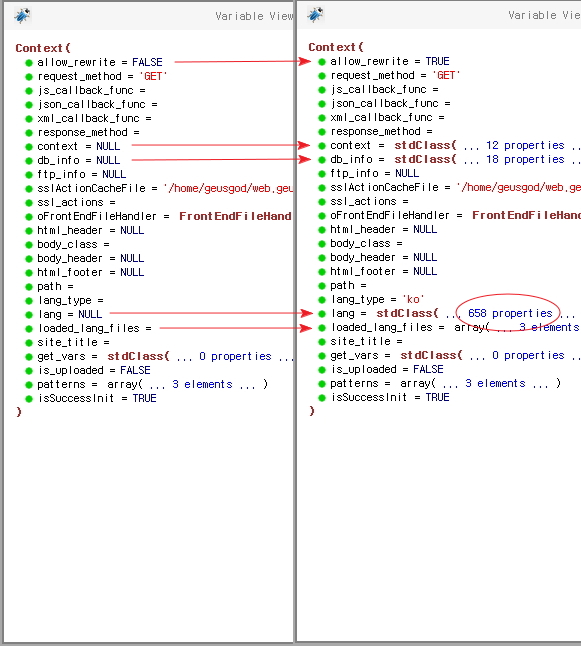Viewport: 581px width, 646px height.
Task: Click the bug icon in left Variable View
Action: tap(22, 16)
